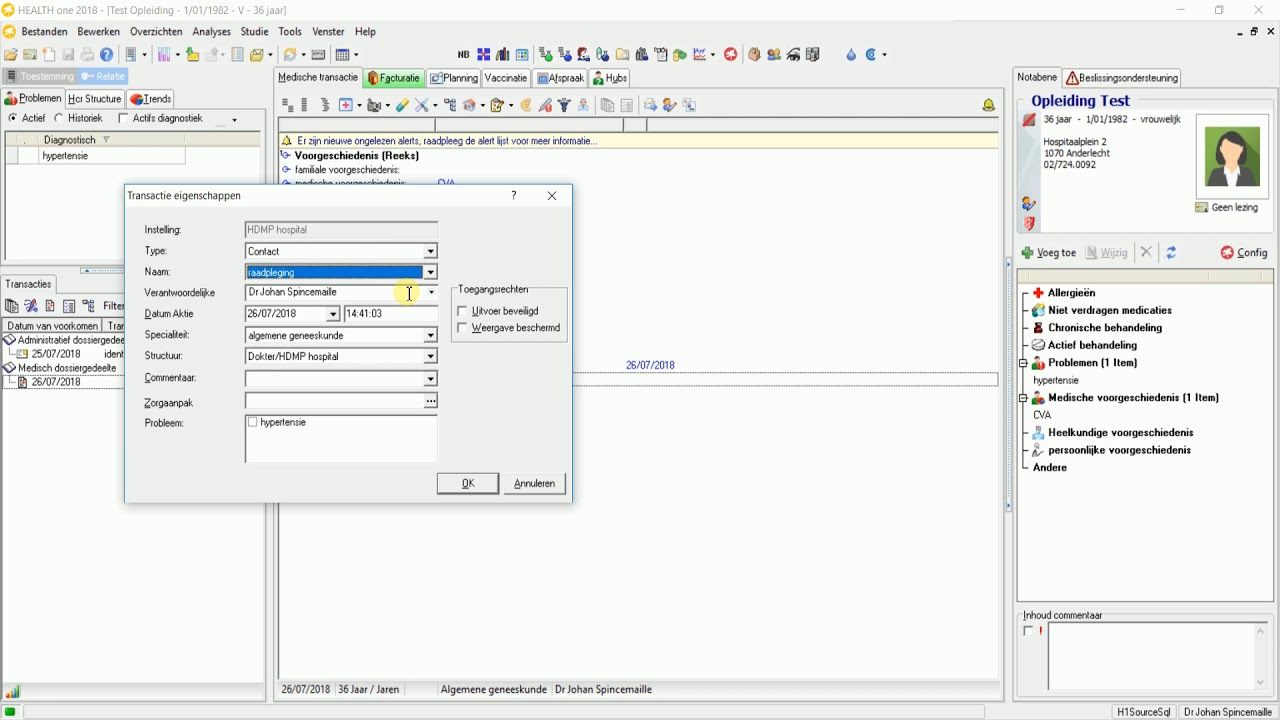Click the red circular star icon in toolbar
This screenshot has width=1280, height=720.
tap(731, 55)
